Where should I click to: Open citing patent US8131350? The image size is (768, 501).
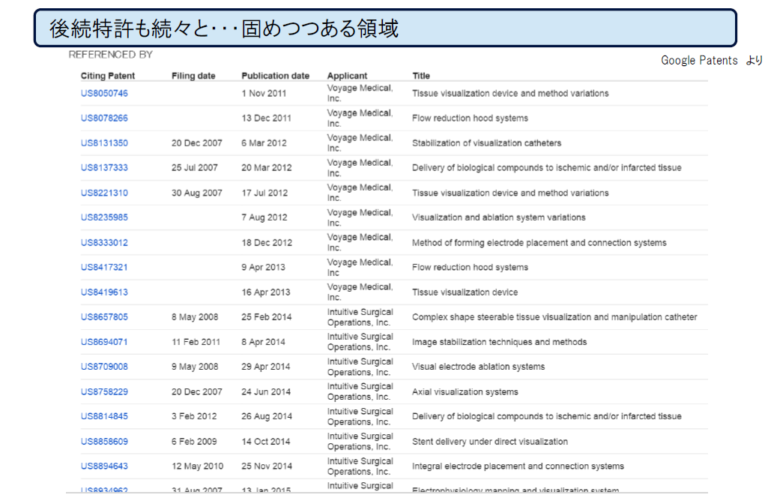coord(104,143)
